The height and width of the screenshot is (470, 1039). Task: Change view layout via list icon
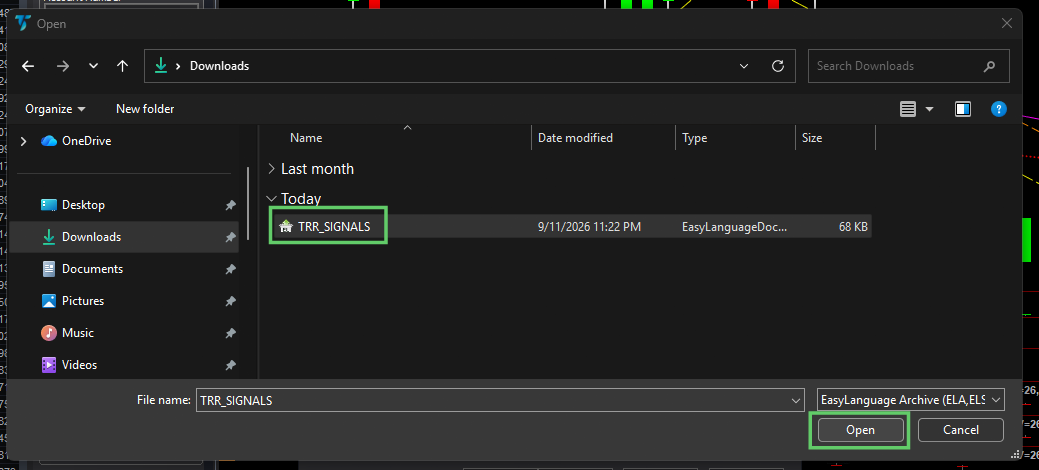908,109
